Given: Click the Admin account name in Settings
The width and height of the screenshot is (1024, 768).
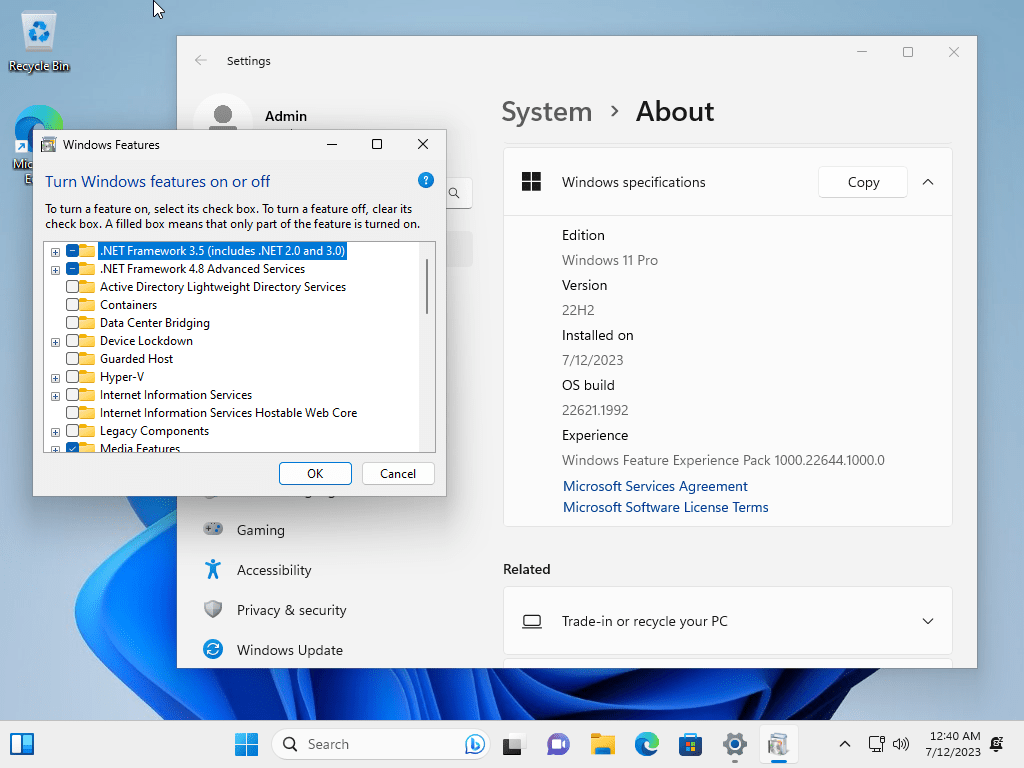Looking at the screenshot, I should tap(286, 116).
